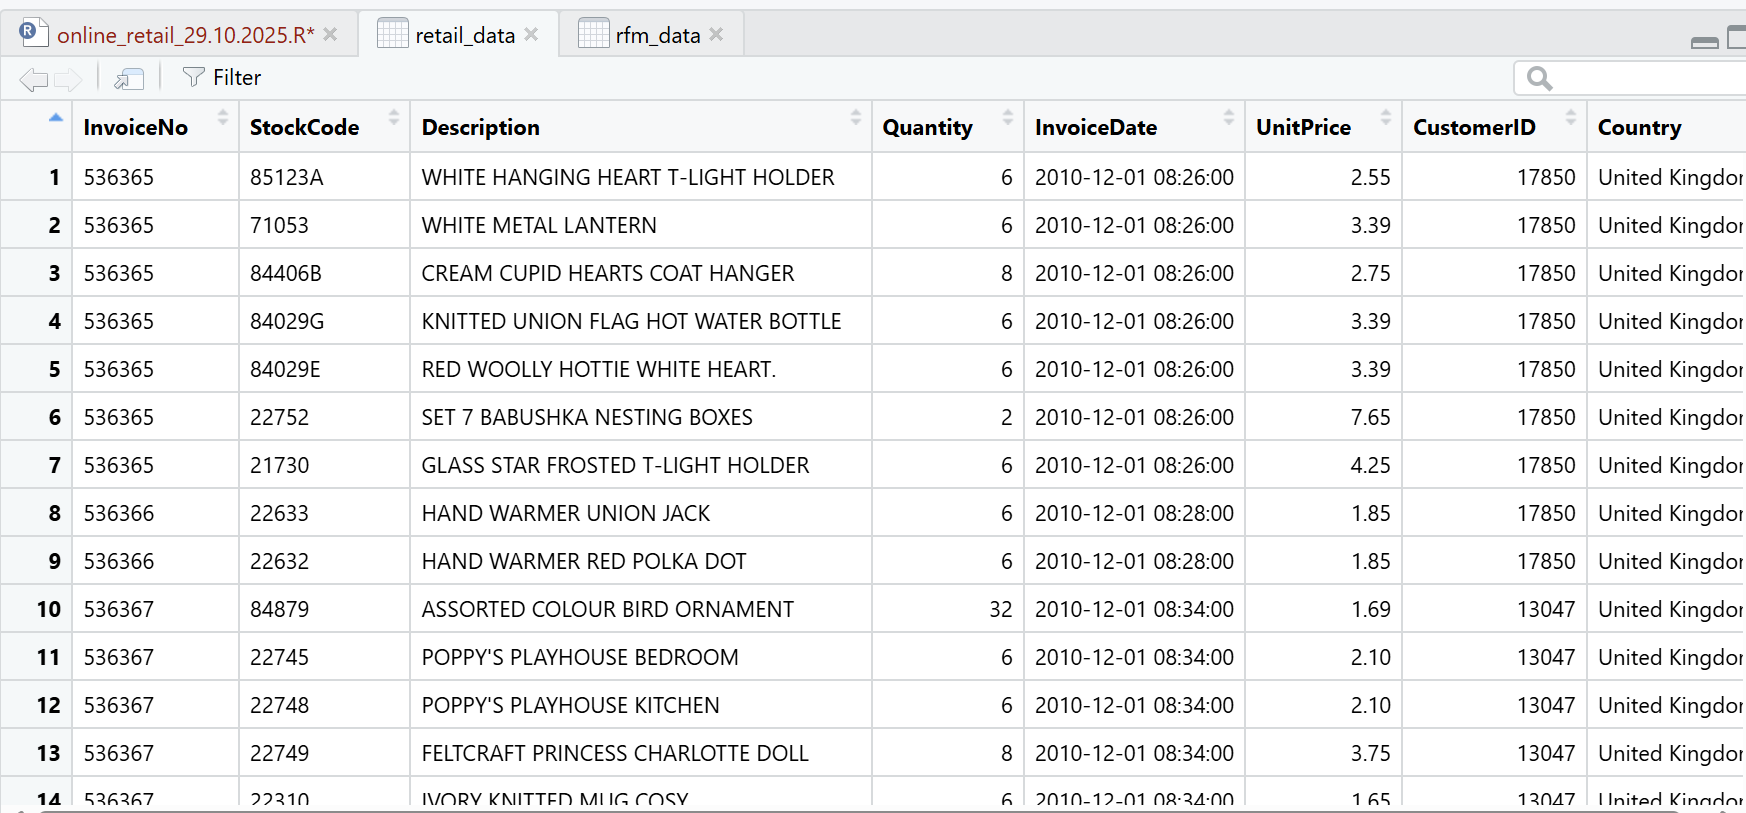Click the forward navigation arrow icon
1746x813 pixels.
point(68,79)
